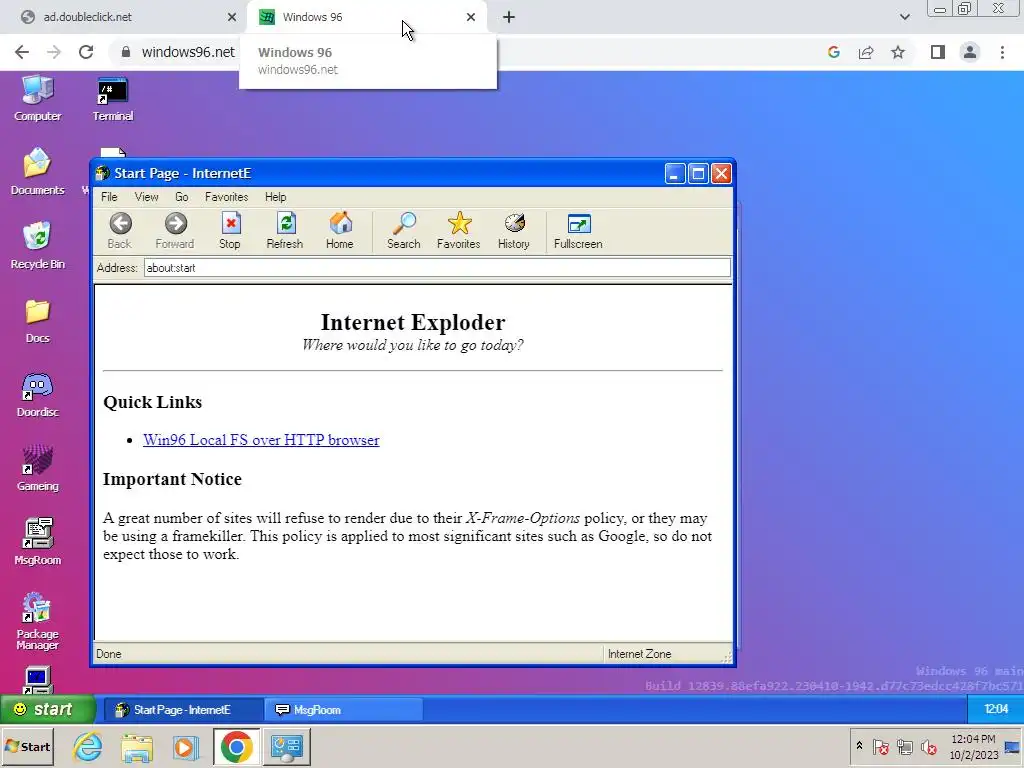The width and height of the screenshot is (1024, 768).
Task: Click the muted volume tray icon
Action: point(928,746)
